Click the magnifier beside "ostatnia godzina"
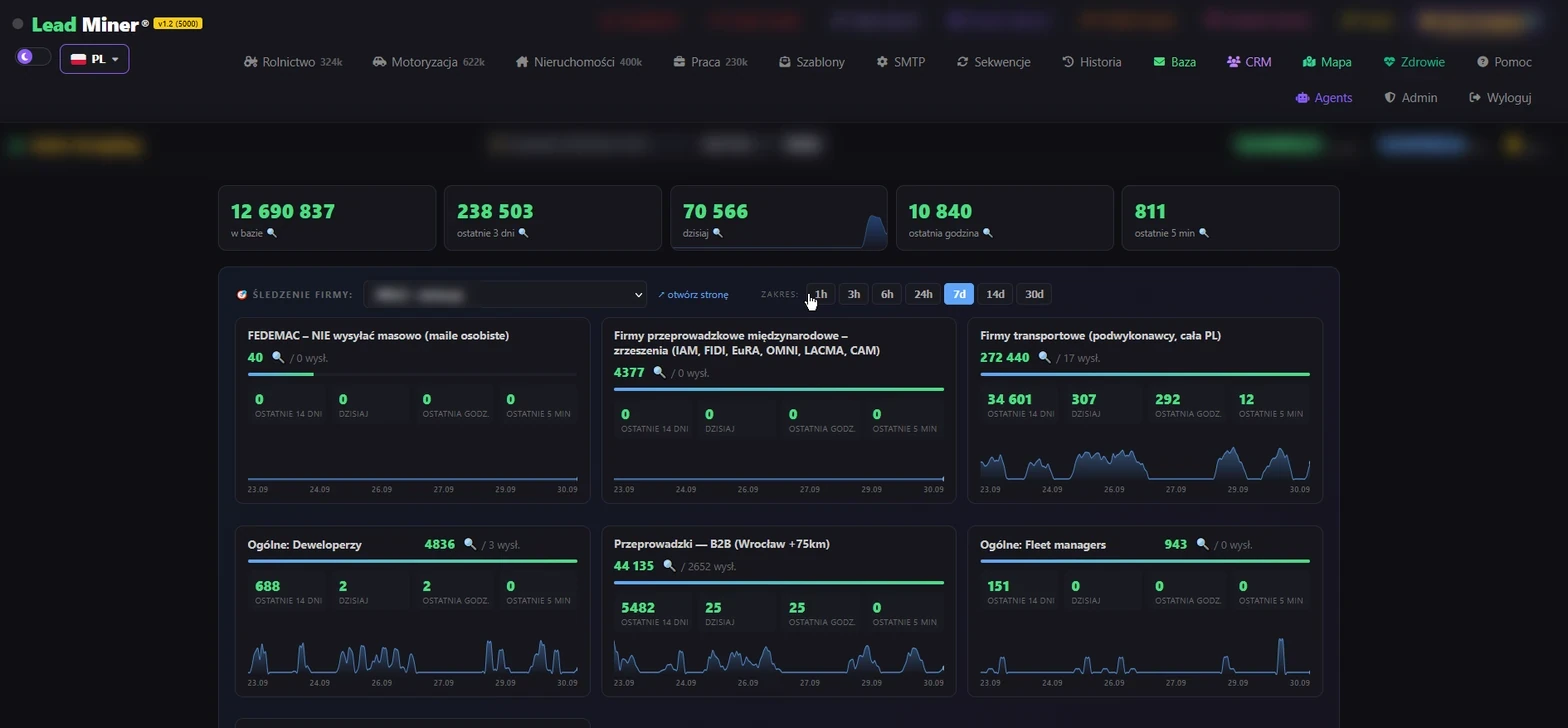 (988, 233)
